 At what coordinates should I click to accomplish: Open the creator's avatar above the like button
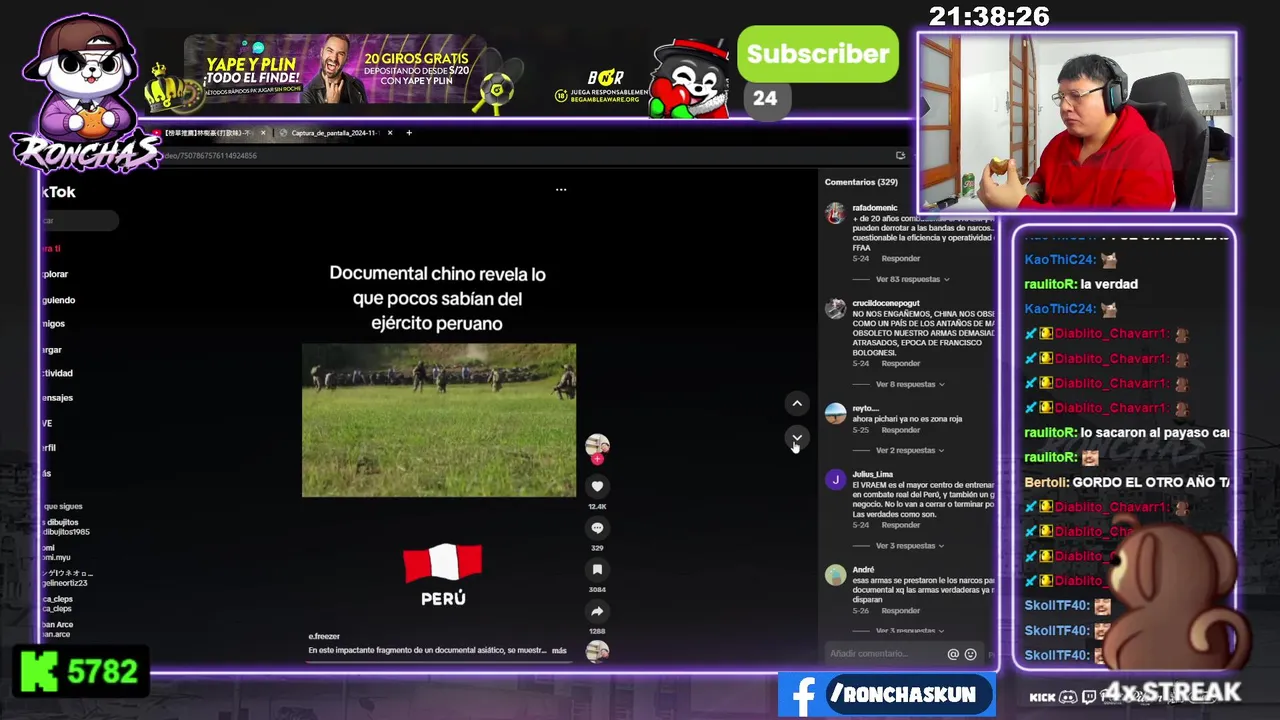597,445
